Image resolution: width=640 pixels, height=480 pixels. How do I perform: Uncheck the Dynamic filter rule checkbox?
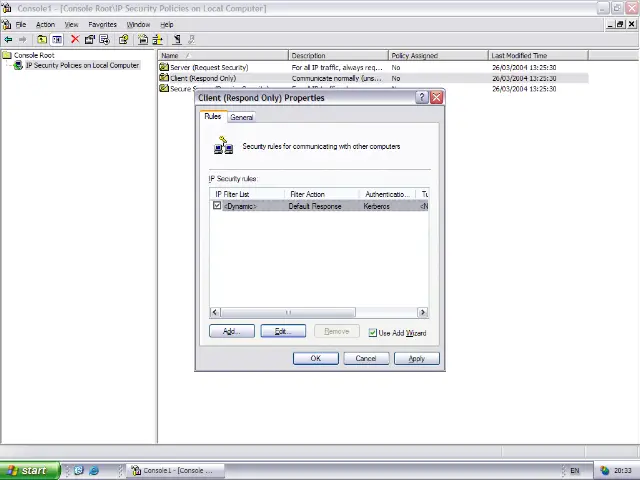(217, 206)
